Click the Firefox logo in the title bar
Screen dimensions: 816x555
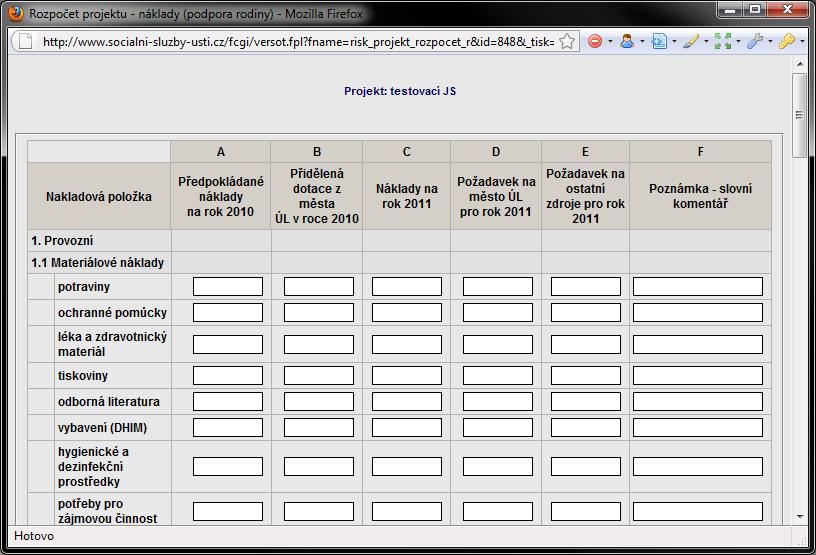pyautogui.click(x=16, y=13)
